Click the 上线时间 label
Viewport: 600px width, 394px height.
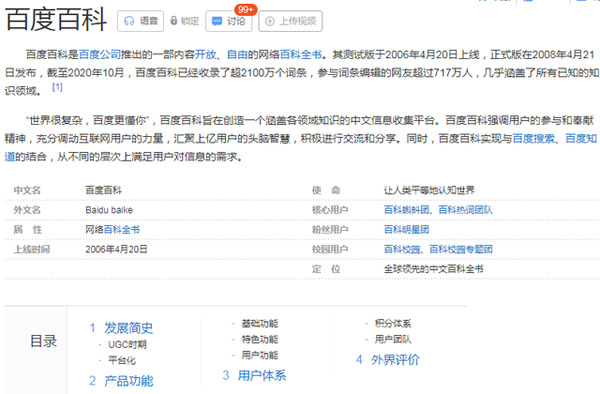pyautogui.click(x=31, y=249)
